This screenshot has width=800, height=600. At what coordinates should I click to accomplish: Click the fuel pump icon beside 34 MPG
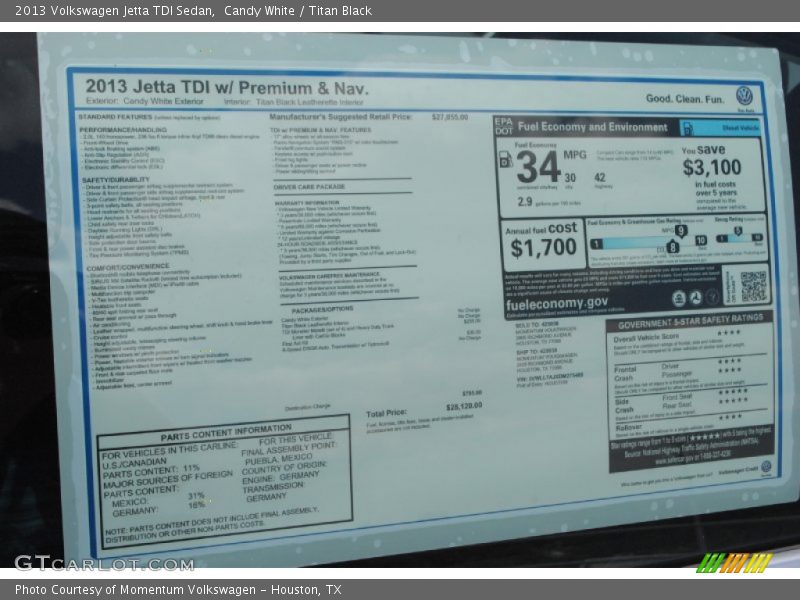505,160
